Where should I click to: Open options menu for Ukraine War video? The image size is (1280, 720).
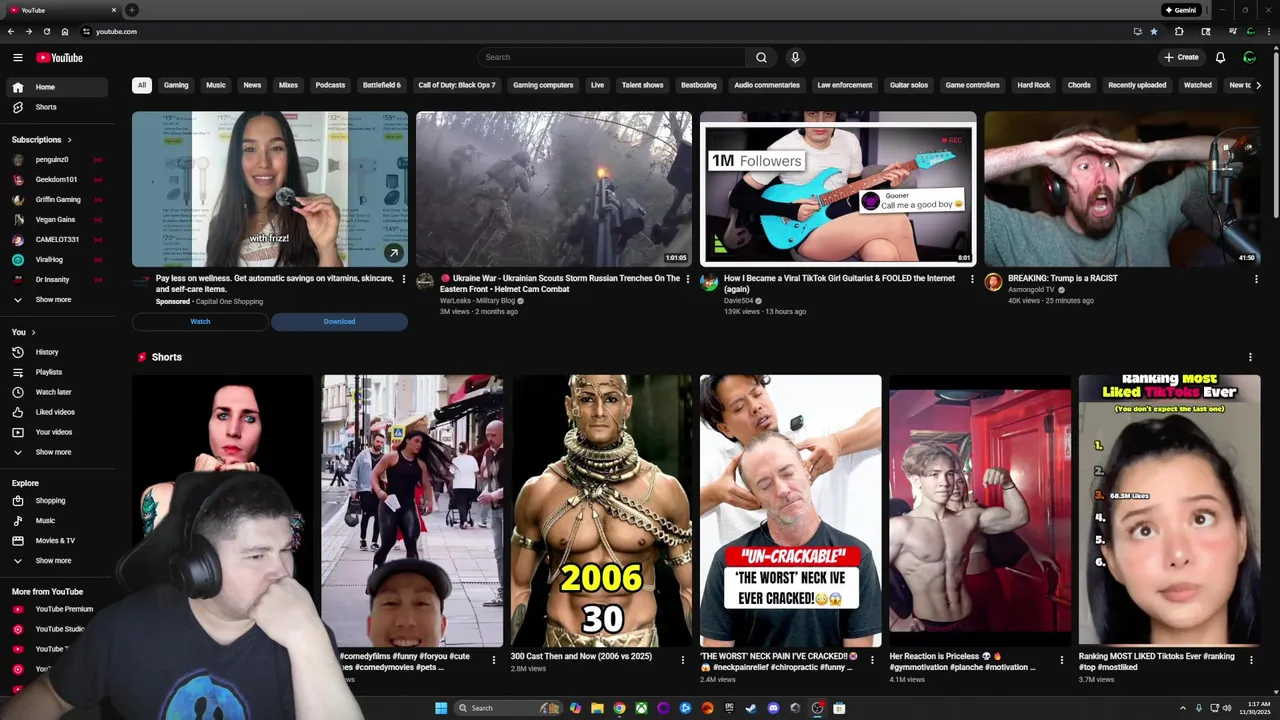[688, 279]
